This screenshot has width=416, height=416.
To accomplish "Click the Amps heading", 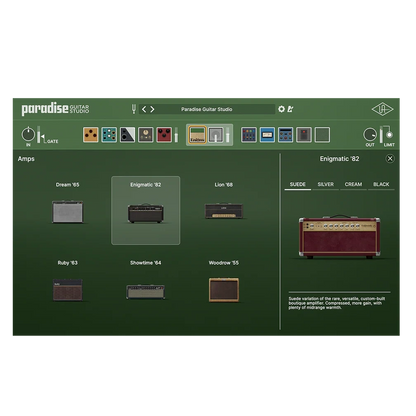I will point(26,159).
